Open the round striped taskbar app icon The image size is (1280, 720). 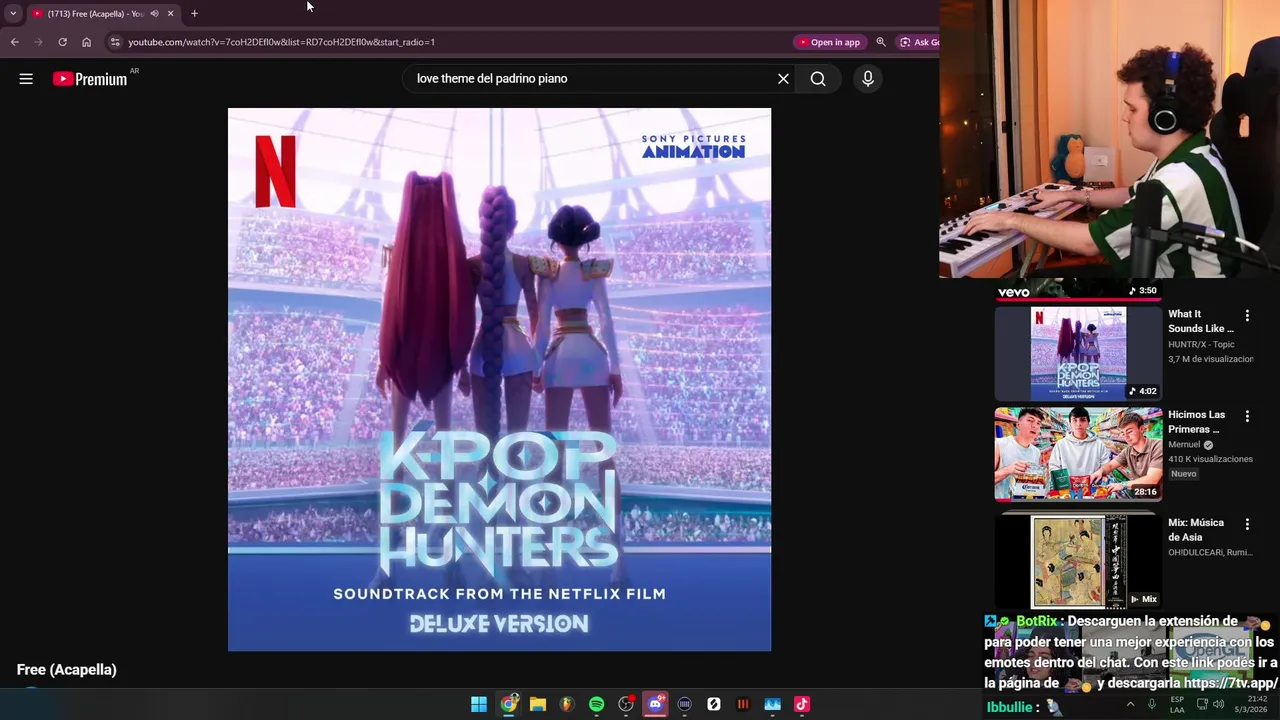(x=684, y=704)
